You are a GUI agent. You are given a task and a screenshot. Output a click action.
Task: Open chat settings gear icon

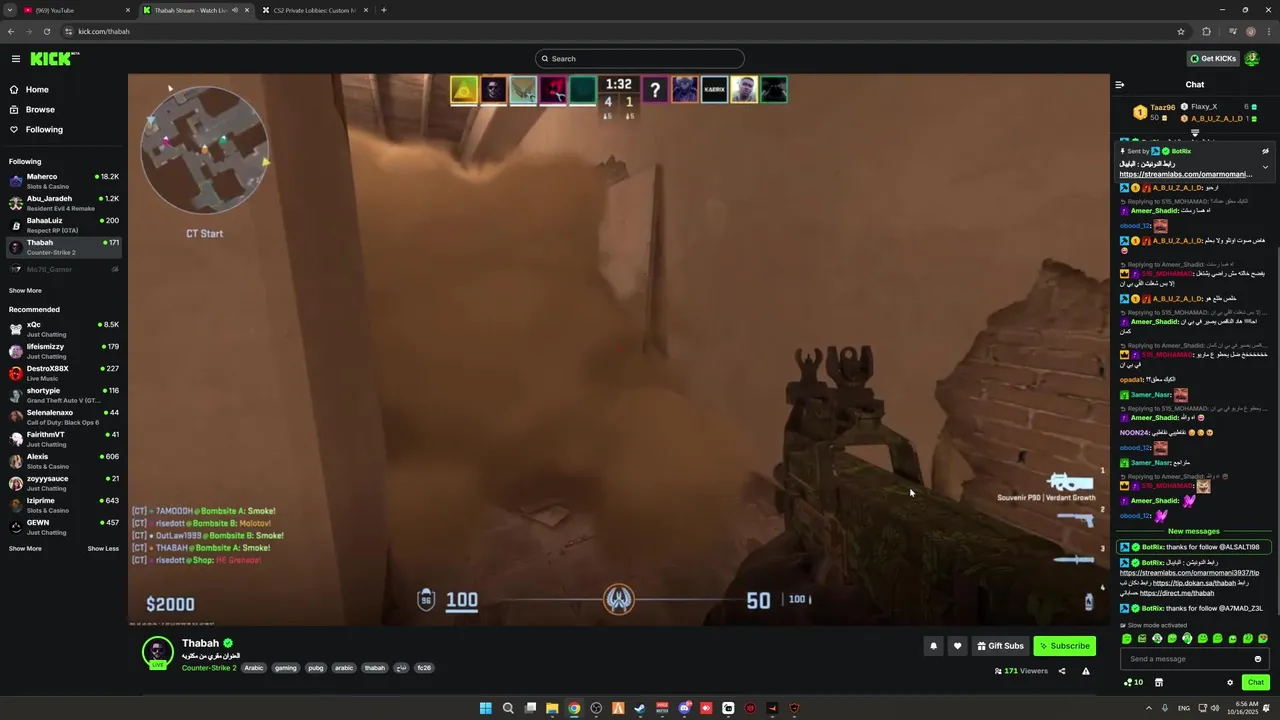(x=1230, y=683)
